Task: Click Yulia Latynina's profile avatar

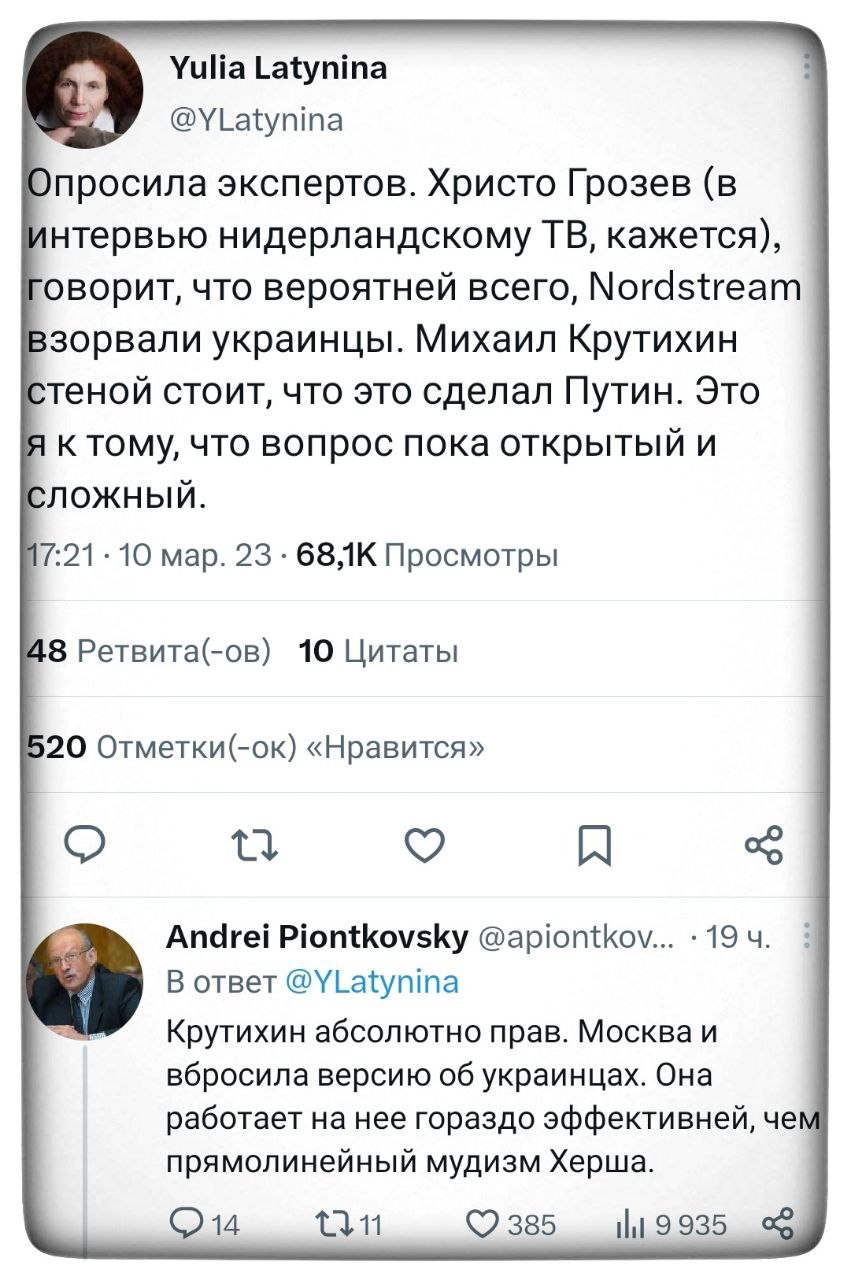Action: click(84, 90)
